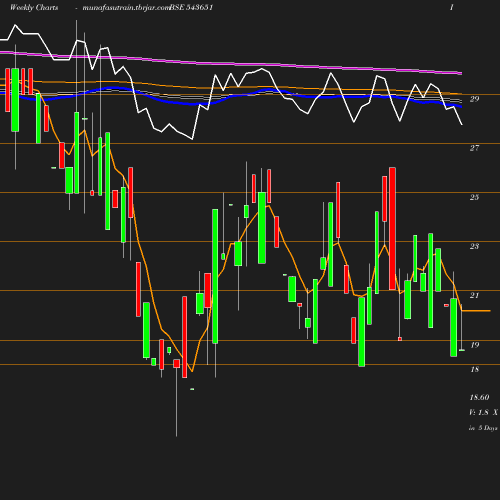Select the 19 price axis label
Viewport: 500px width, 500px height.
[474, 345]
